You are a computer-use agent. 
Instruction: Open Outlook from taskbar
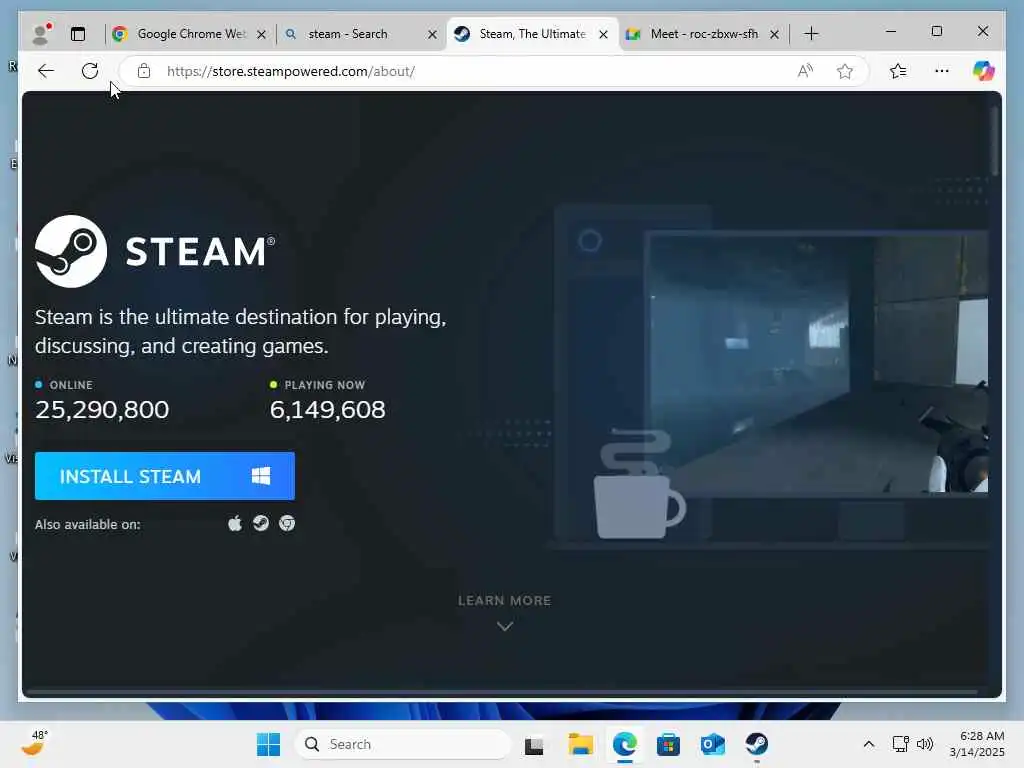click(712, 744)
